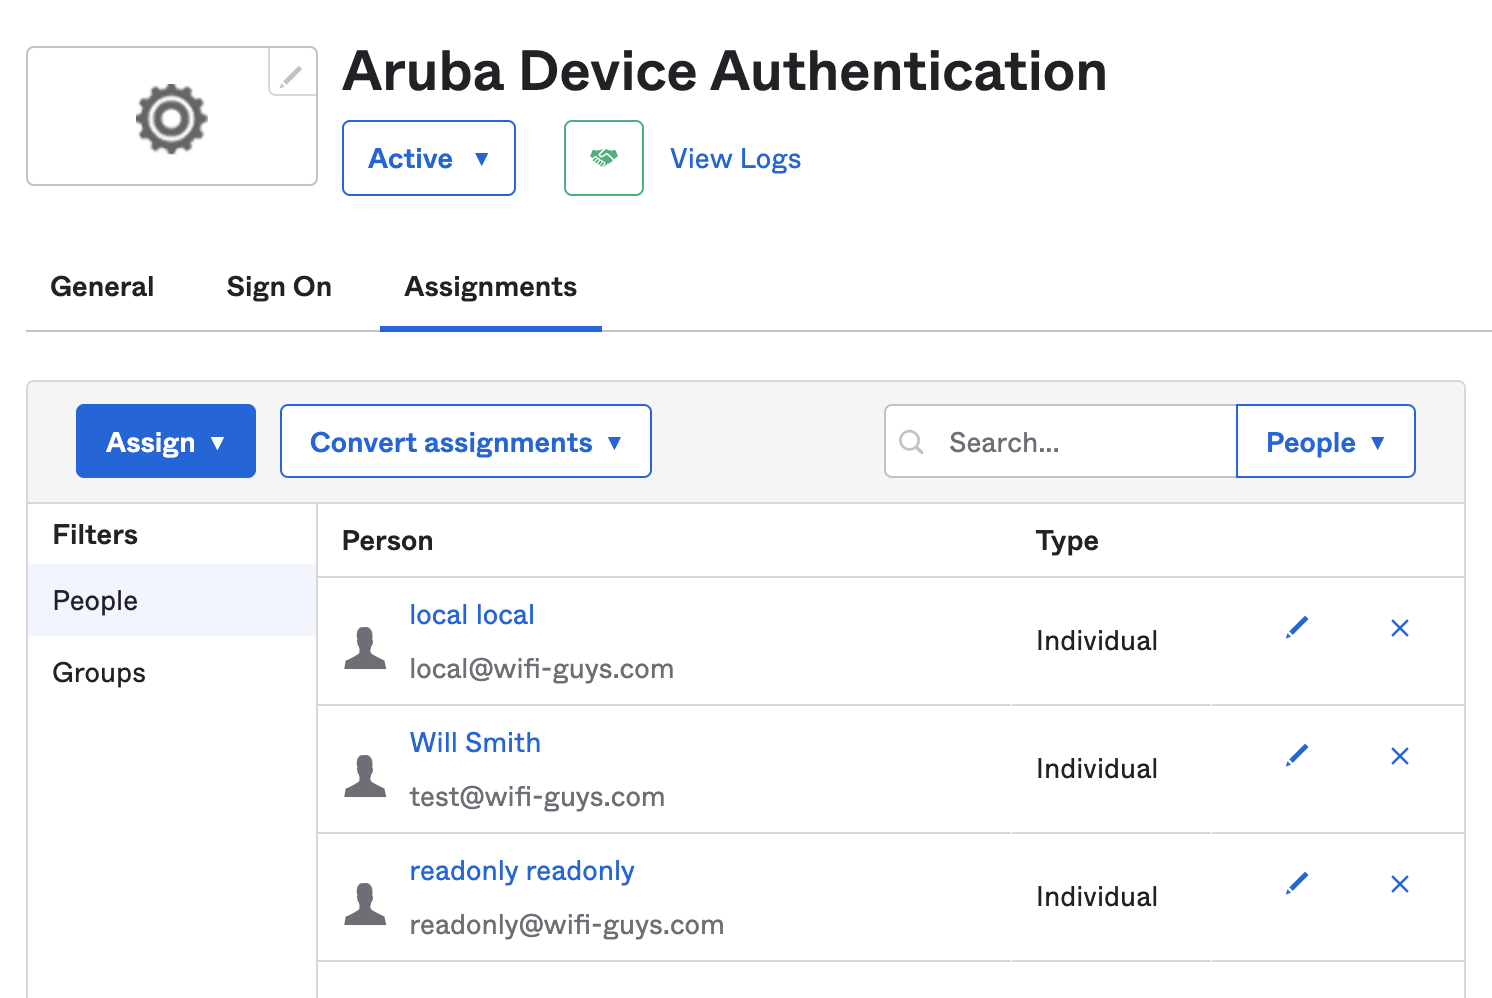Expand the Assign dropdown
The image size is (1492, 998).
pos(165,441)
